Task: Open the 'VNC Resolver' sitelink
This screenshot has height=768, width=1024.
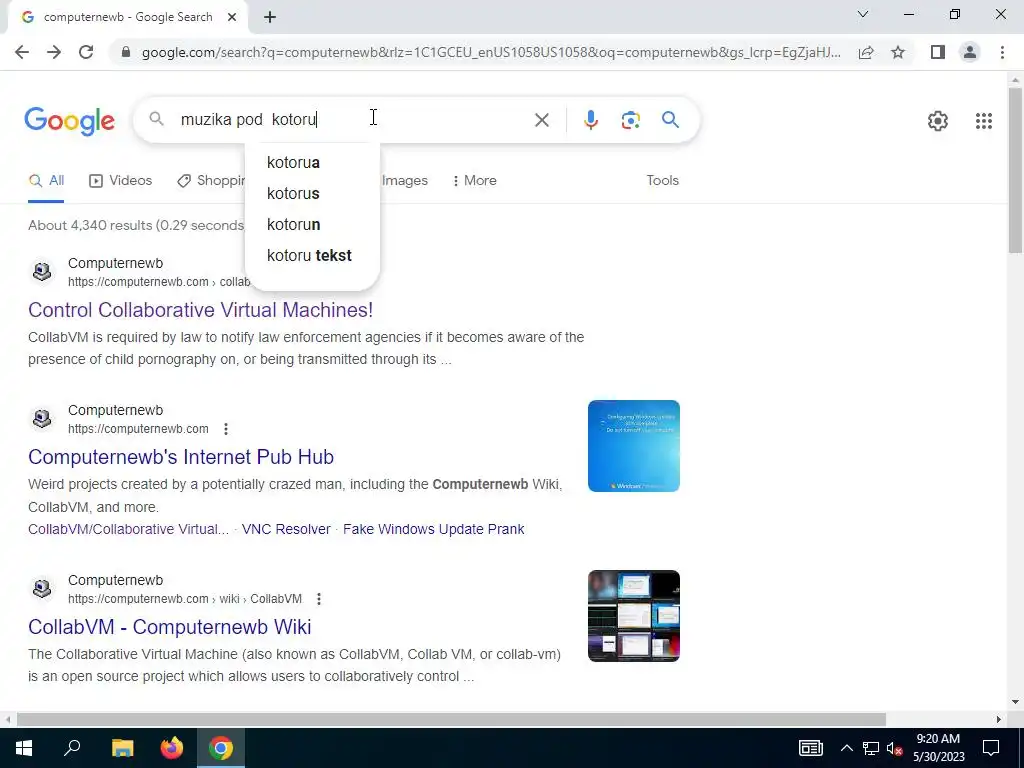Action: [x=286, y=529]
